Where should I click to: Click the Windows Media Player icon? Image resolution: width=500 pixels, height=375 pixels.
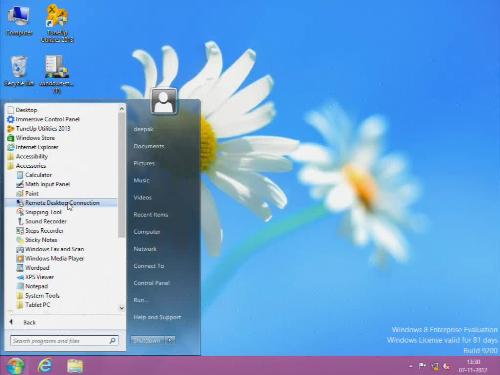pos(20,259)
